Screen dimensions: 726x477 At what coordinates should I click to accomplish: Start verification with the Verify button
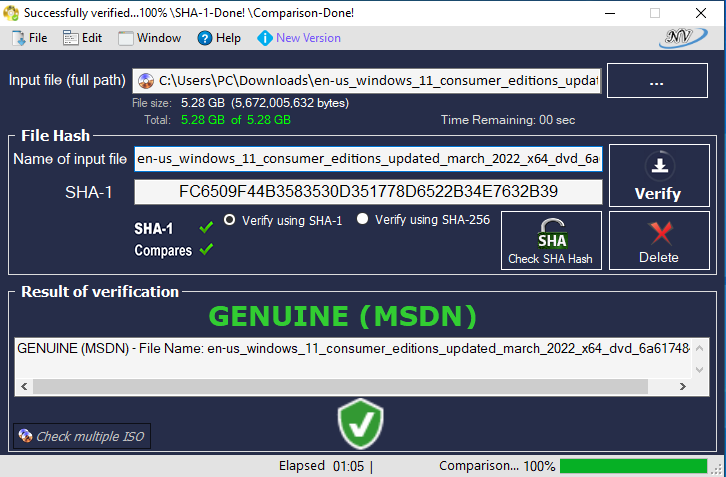659,176
